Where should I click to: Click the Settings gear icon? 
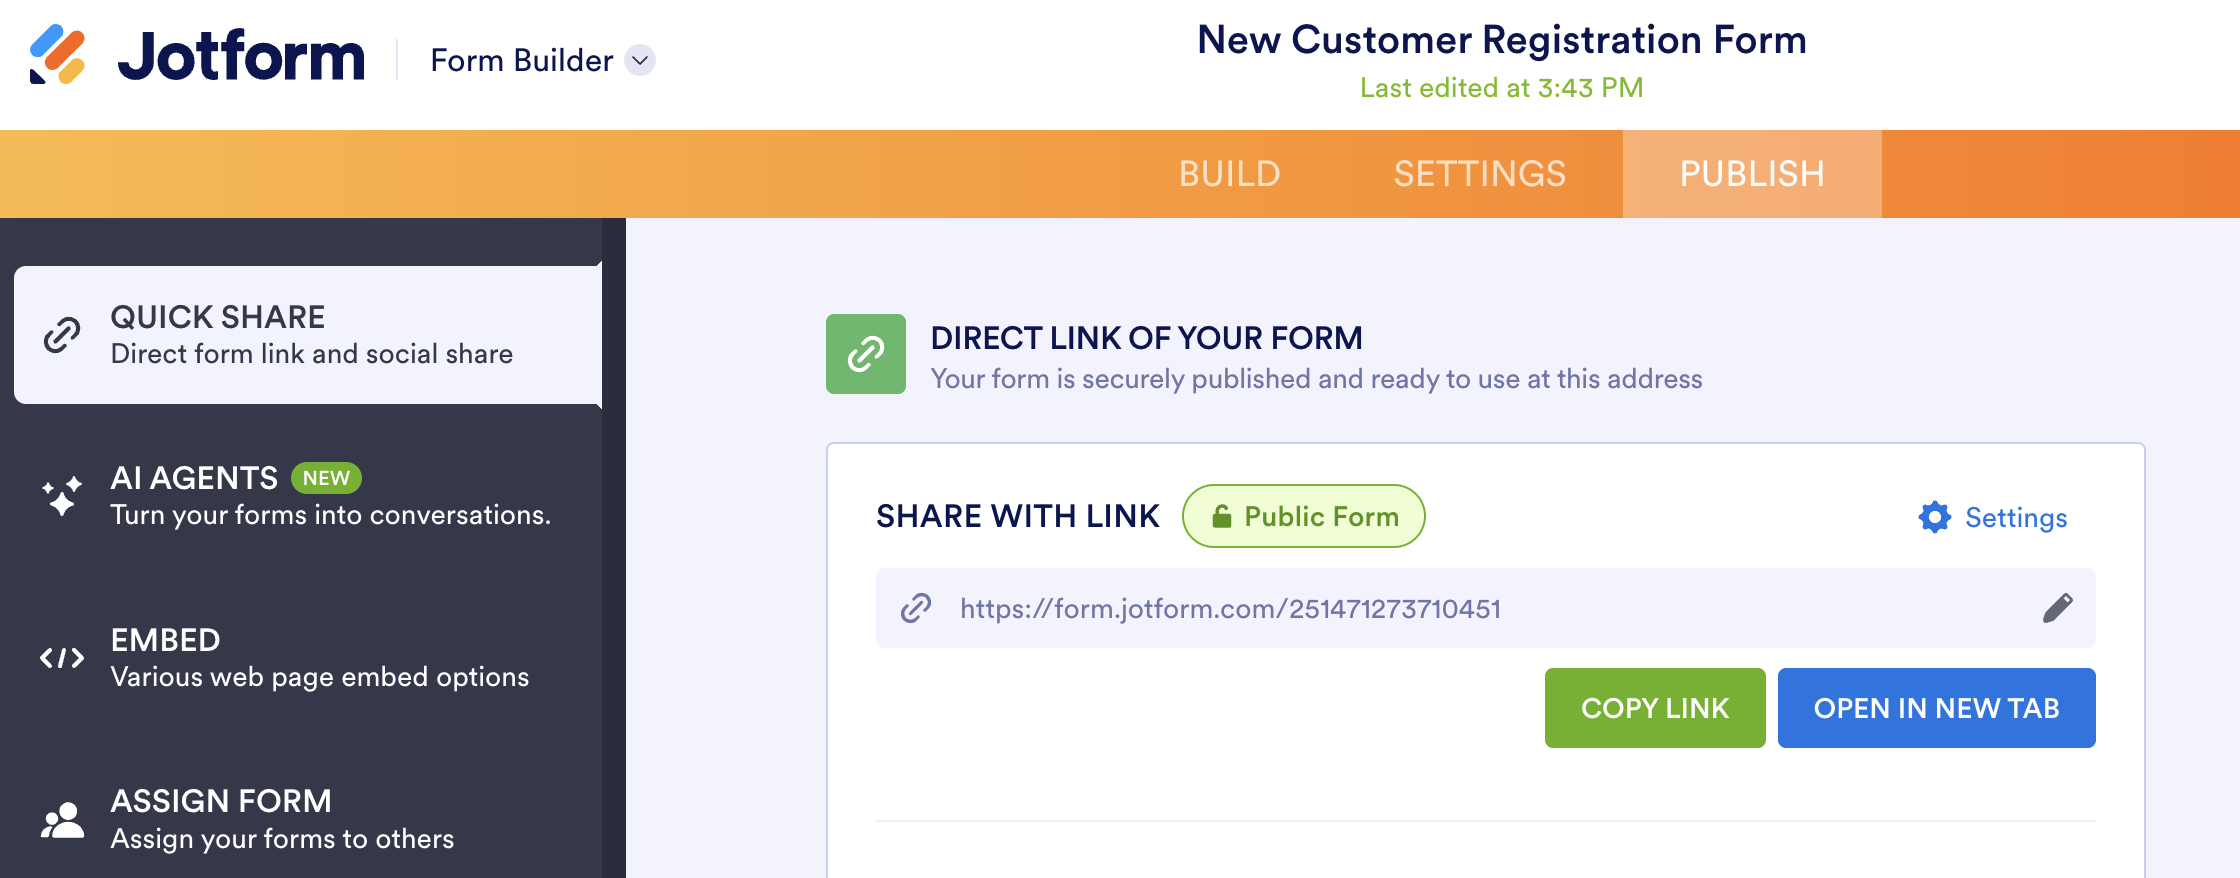(x=1934, y=517)
